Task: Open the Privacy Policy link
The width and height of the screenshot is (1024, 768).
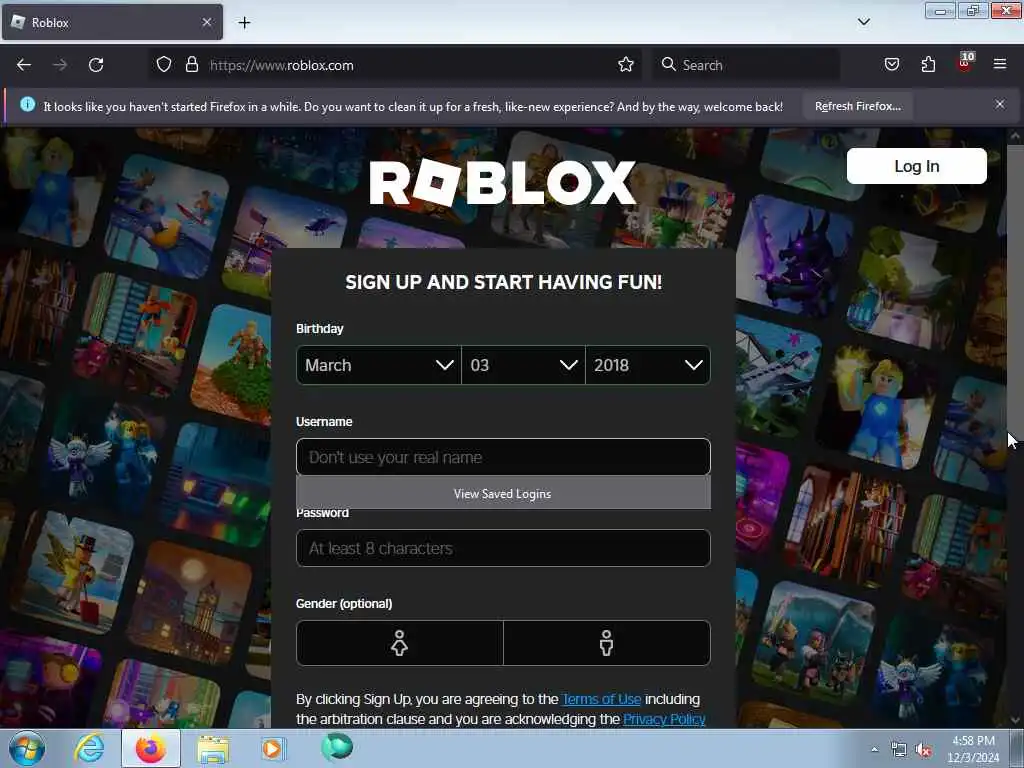Action: 664,719
